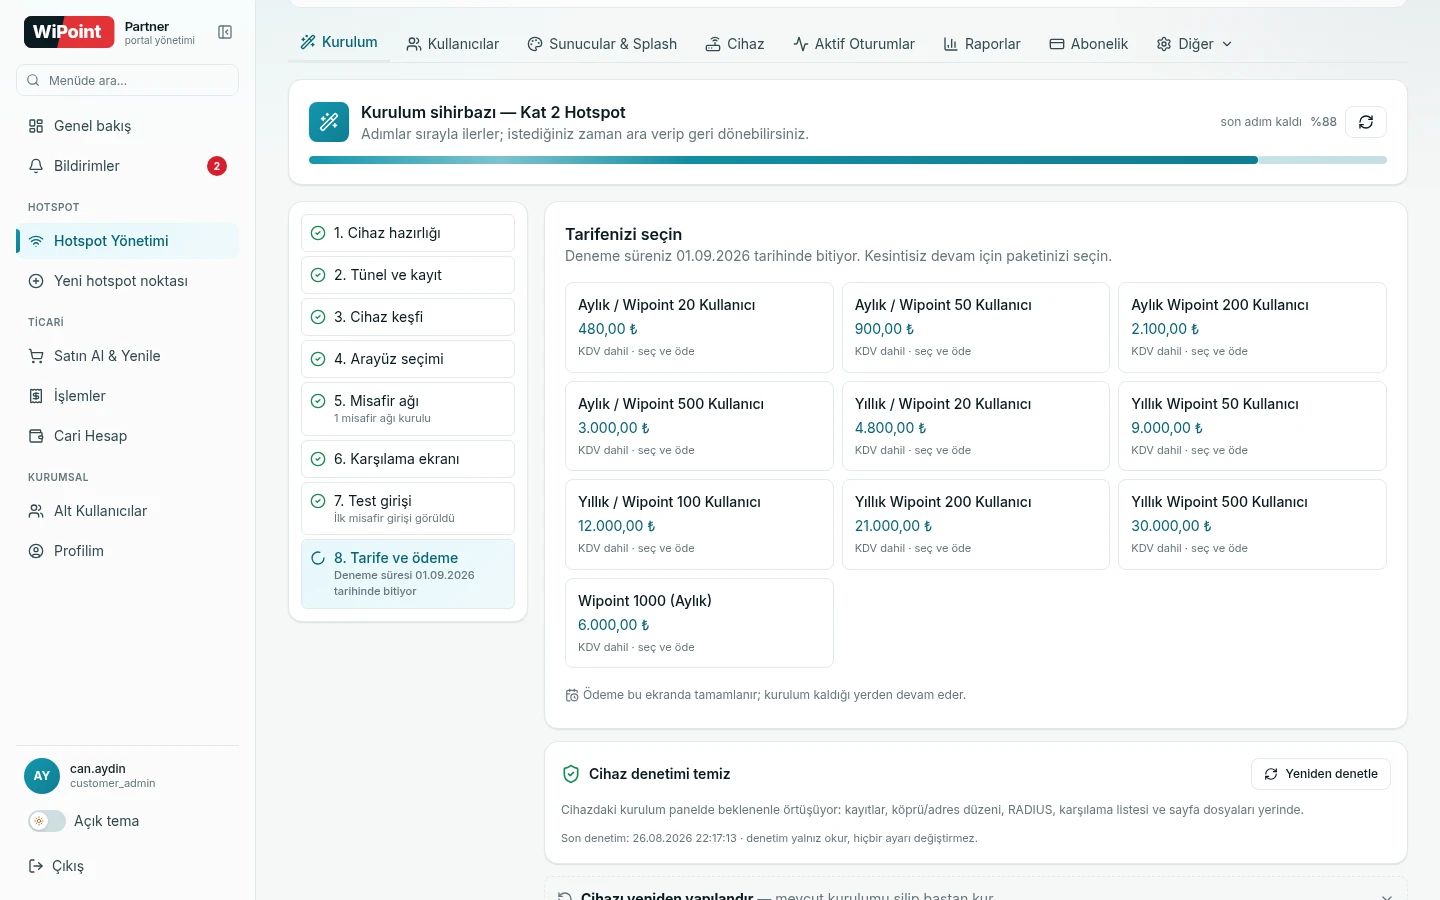
Task: Click the Çıkış logout icon
Action: tap(36, 866)
